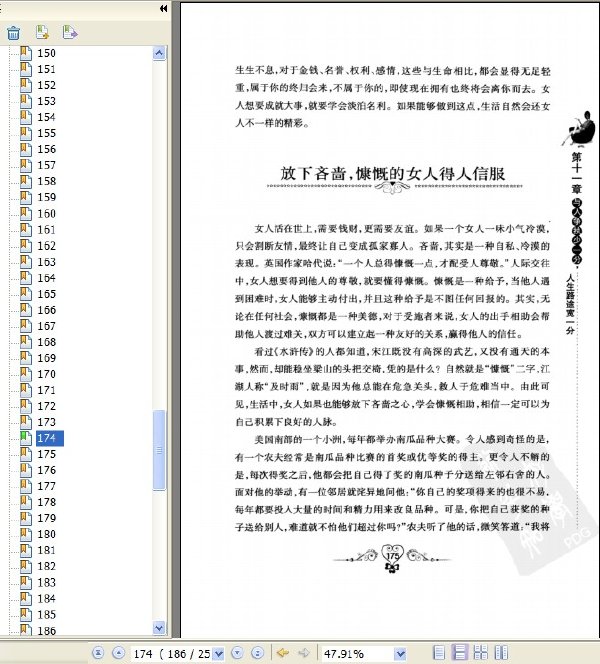
Task: Click the bookmark icon beside 160
Action: click(x=26, y=213)
